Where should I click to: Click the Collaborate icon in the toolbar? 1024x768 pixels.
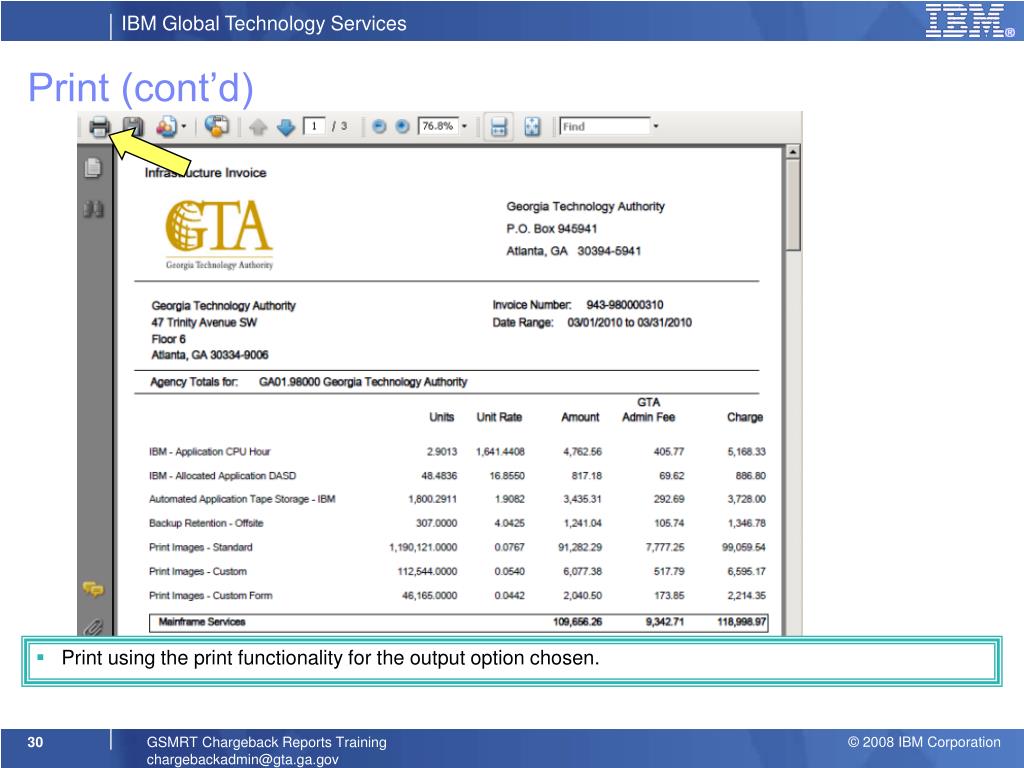(167, 126)
